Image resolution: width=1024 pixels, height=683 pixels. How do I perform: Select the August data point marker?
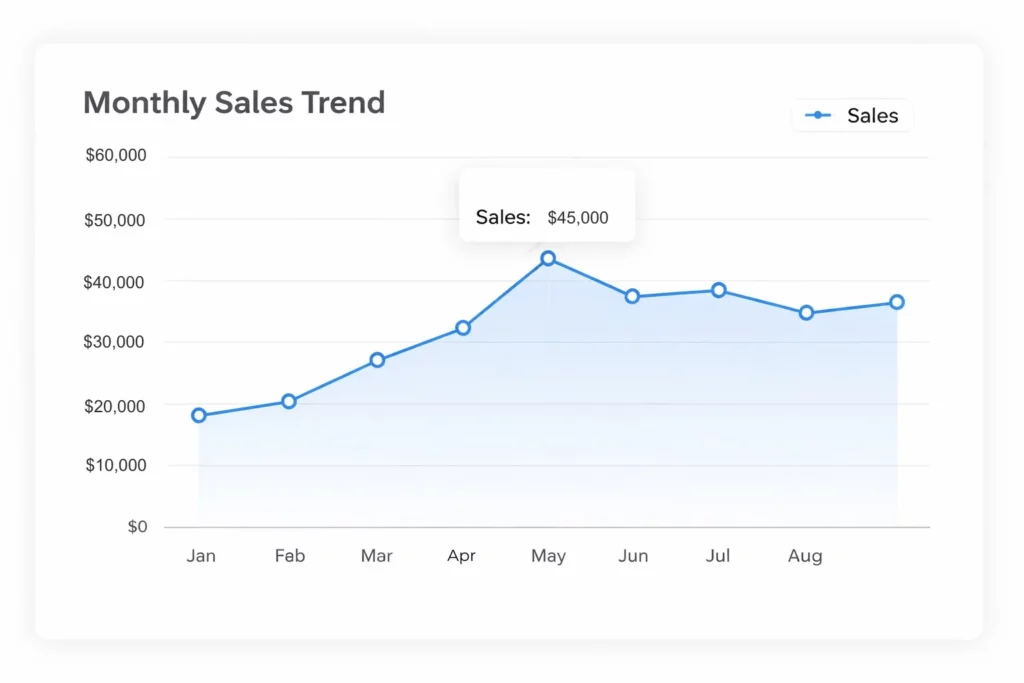pyautogui.click(x=806, y=313)
